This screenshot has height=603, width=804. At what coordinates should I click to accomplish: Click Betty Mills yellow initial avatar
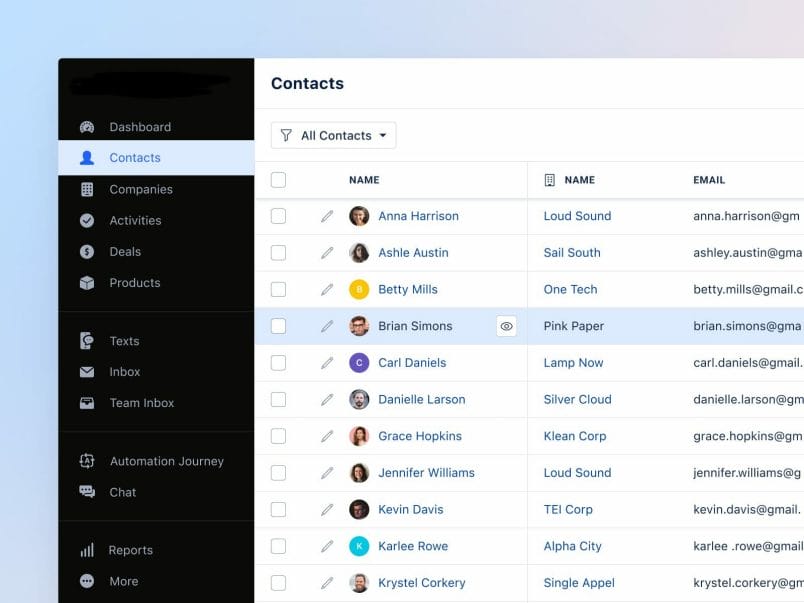(x=359, y=290)
